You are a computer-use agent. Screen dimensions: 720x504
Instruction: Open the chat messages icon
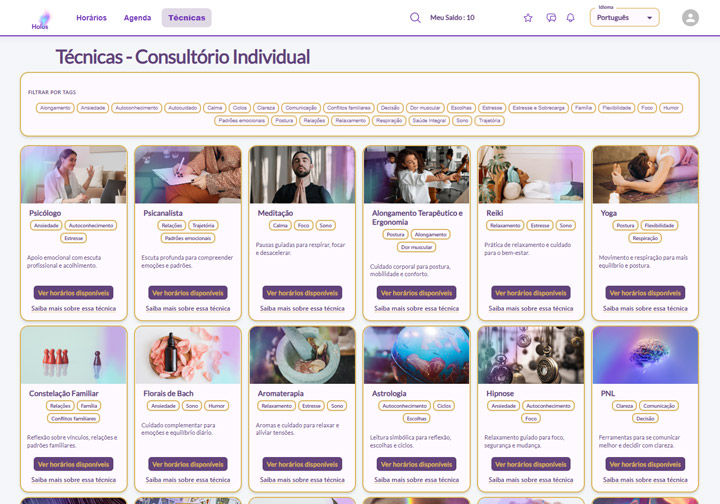pyautogui.click(x=551, y=18)
